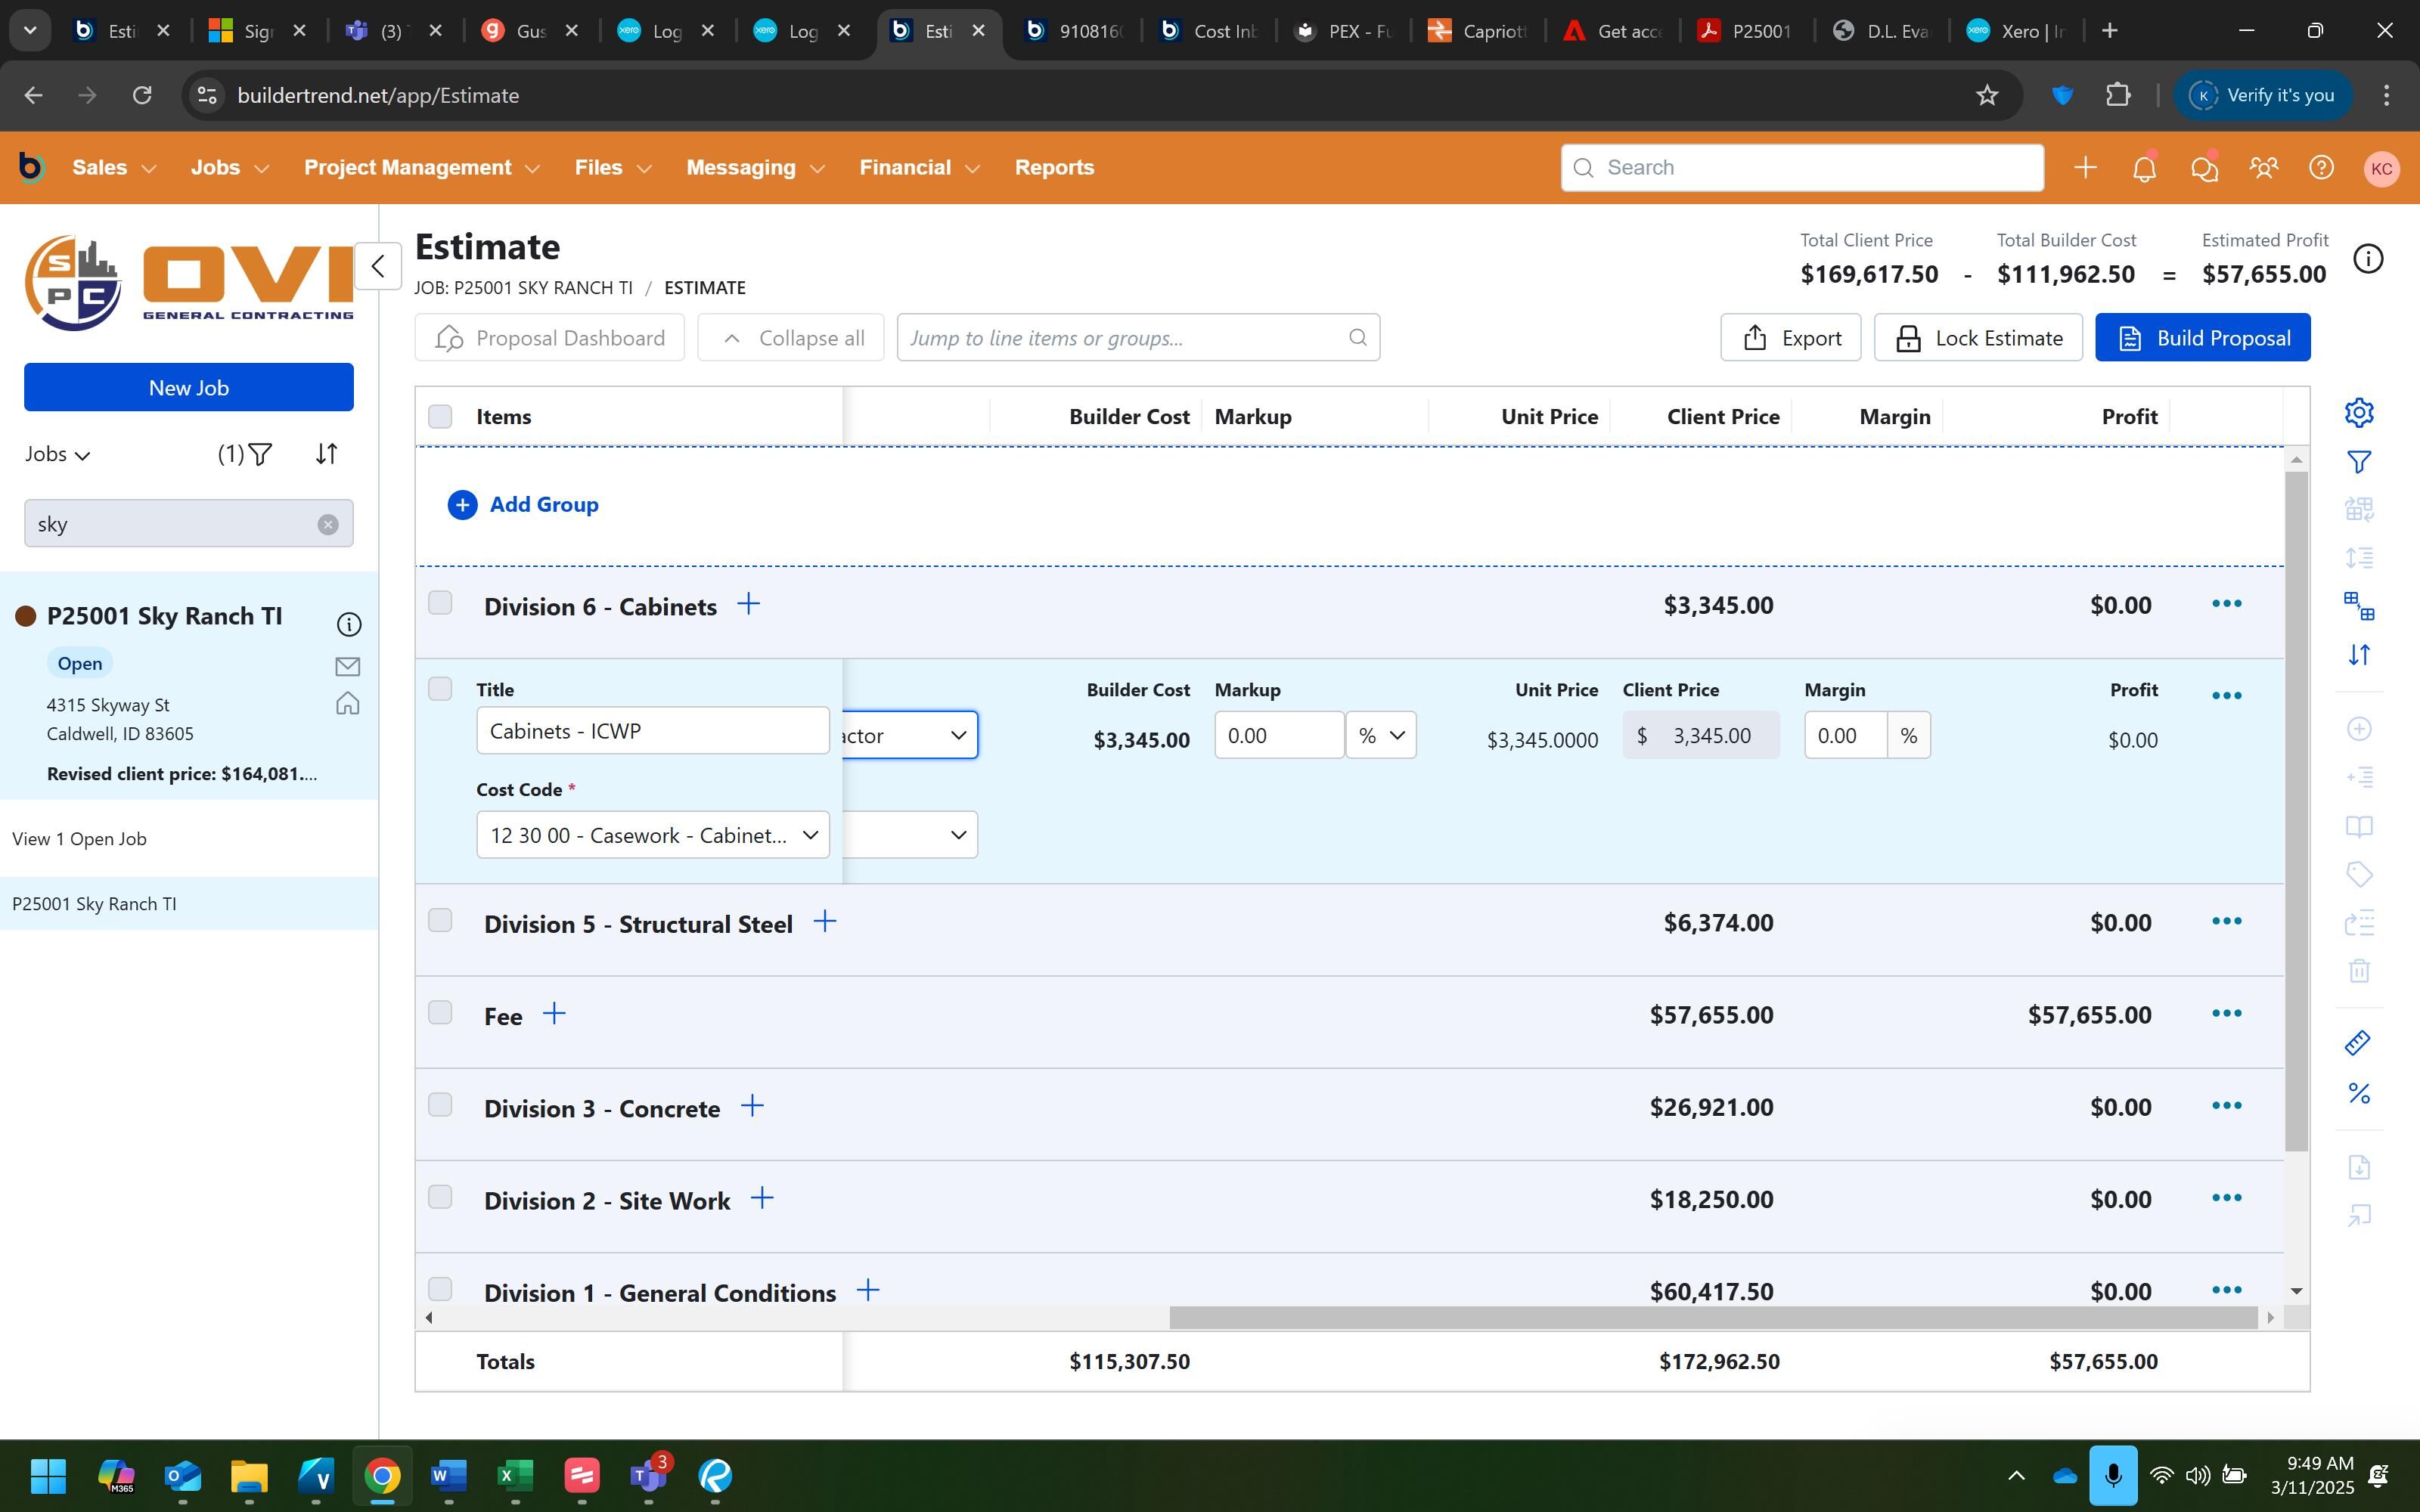This screenshot has height=1512, width=2420.
Task: Expand the Markup percent type dropdown
Action: click(x=1380, y=736)
